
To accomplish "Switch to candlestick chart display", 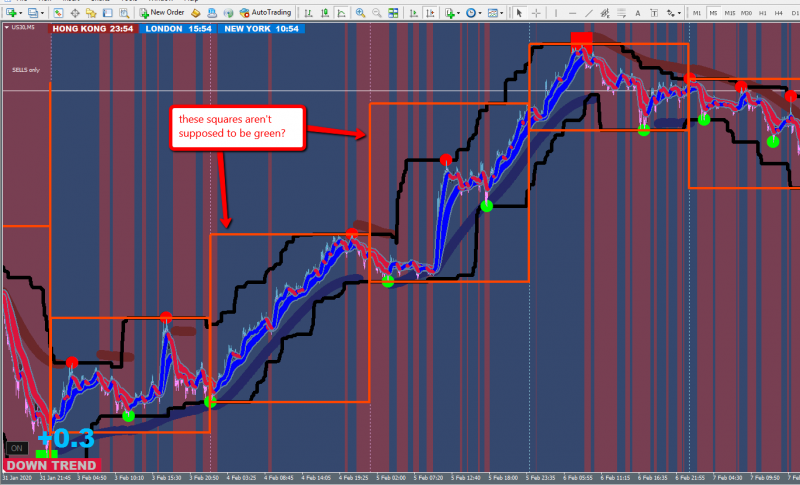I will point(324,13).
